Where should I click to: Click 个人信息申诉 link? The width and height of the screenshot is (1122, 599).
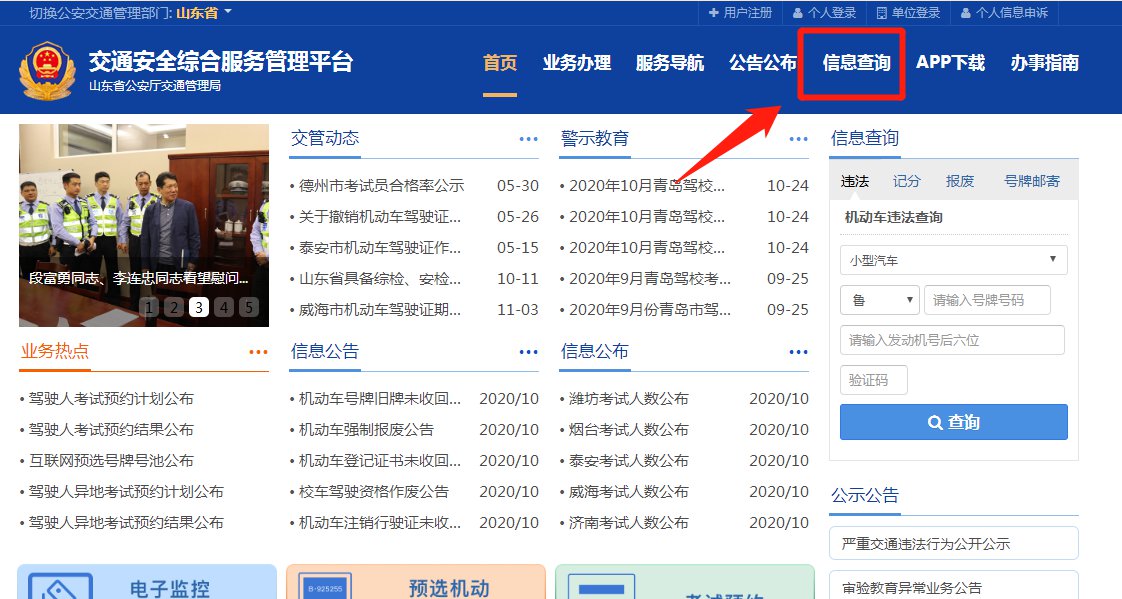point(1012,13)
